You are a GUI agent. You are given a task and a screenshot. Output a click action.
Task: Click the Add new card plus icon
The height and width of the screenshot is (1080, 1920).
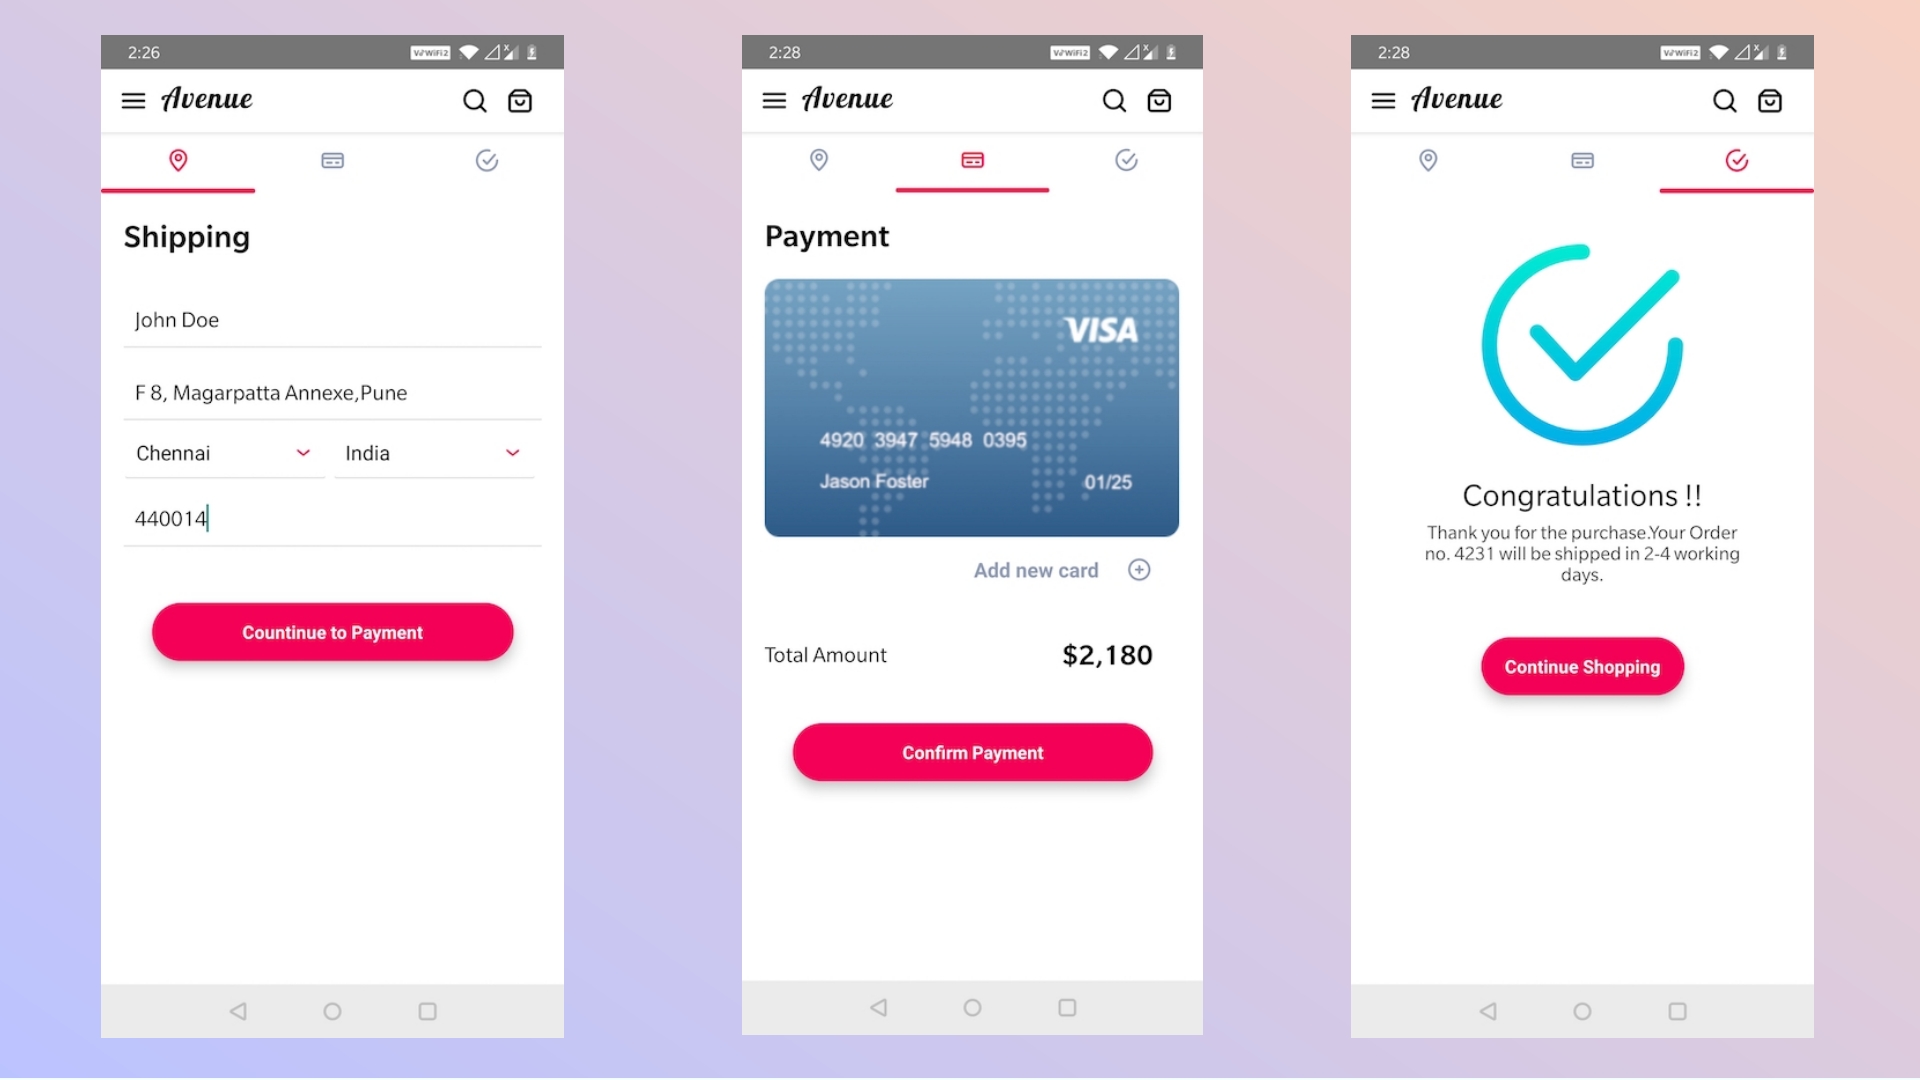1137,570
